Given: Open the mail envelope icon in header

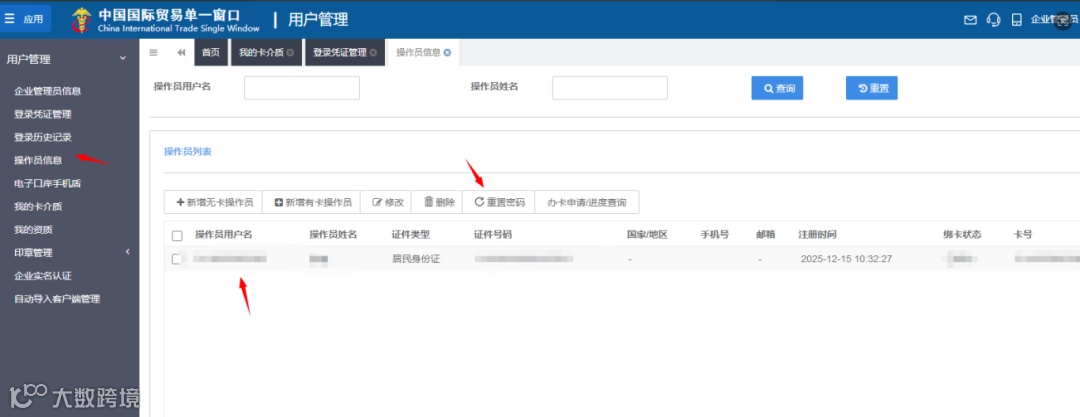Looking at the screenshot, I should 970,20.
